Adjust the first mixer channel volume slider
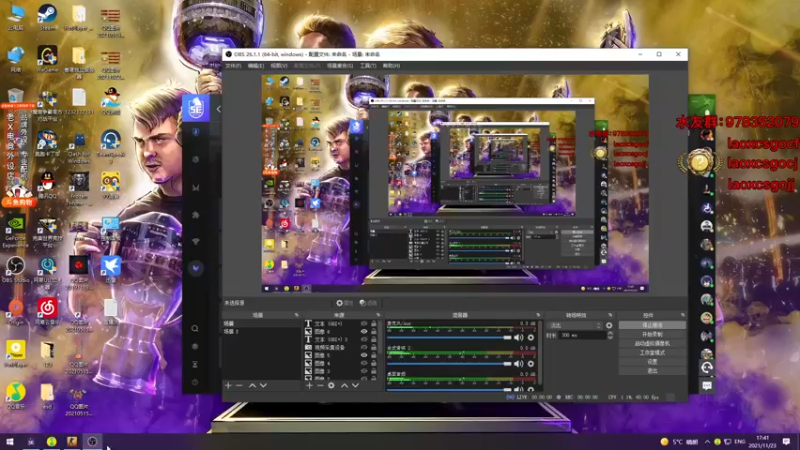 tap(449, 337)
